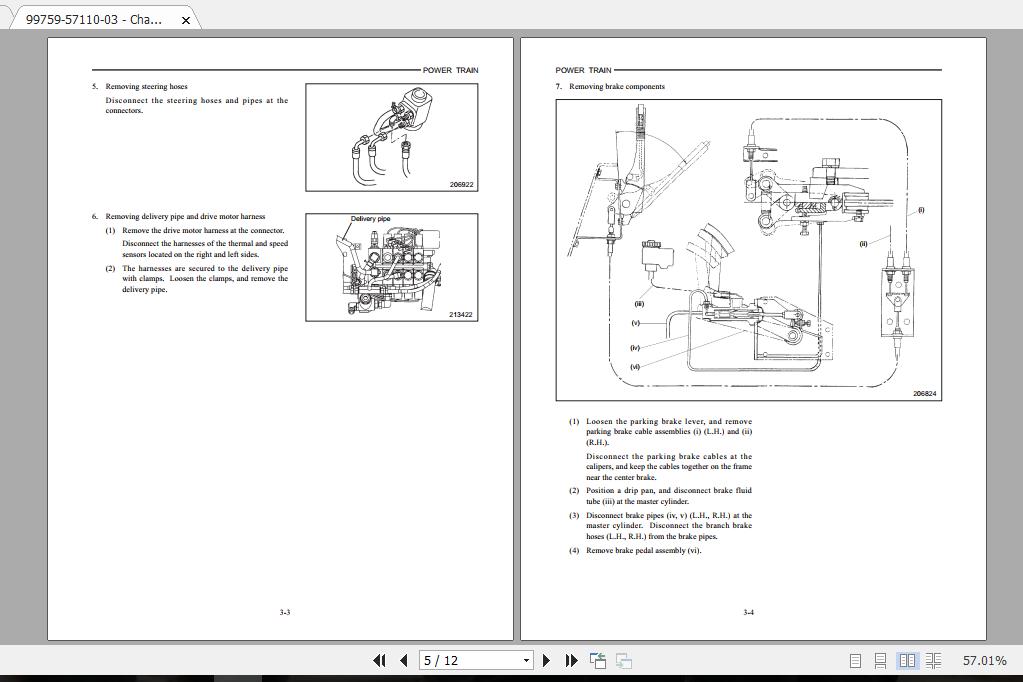
Task: Close the 99759-57110-03 tab
Action: (184, 17)
